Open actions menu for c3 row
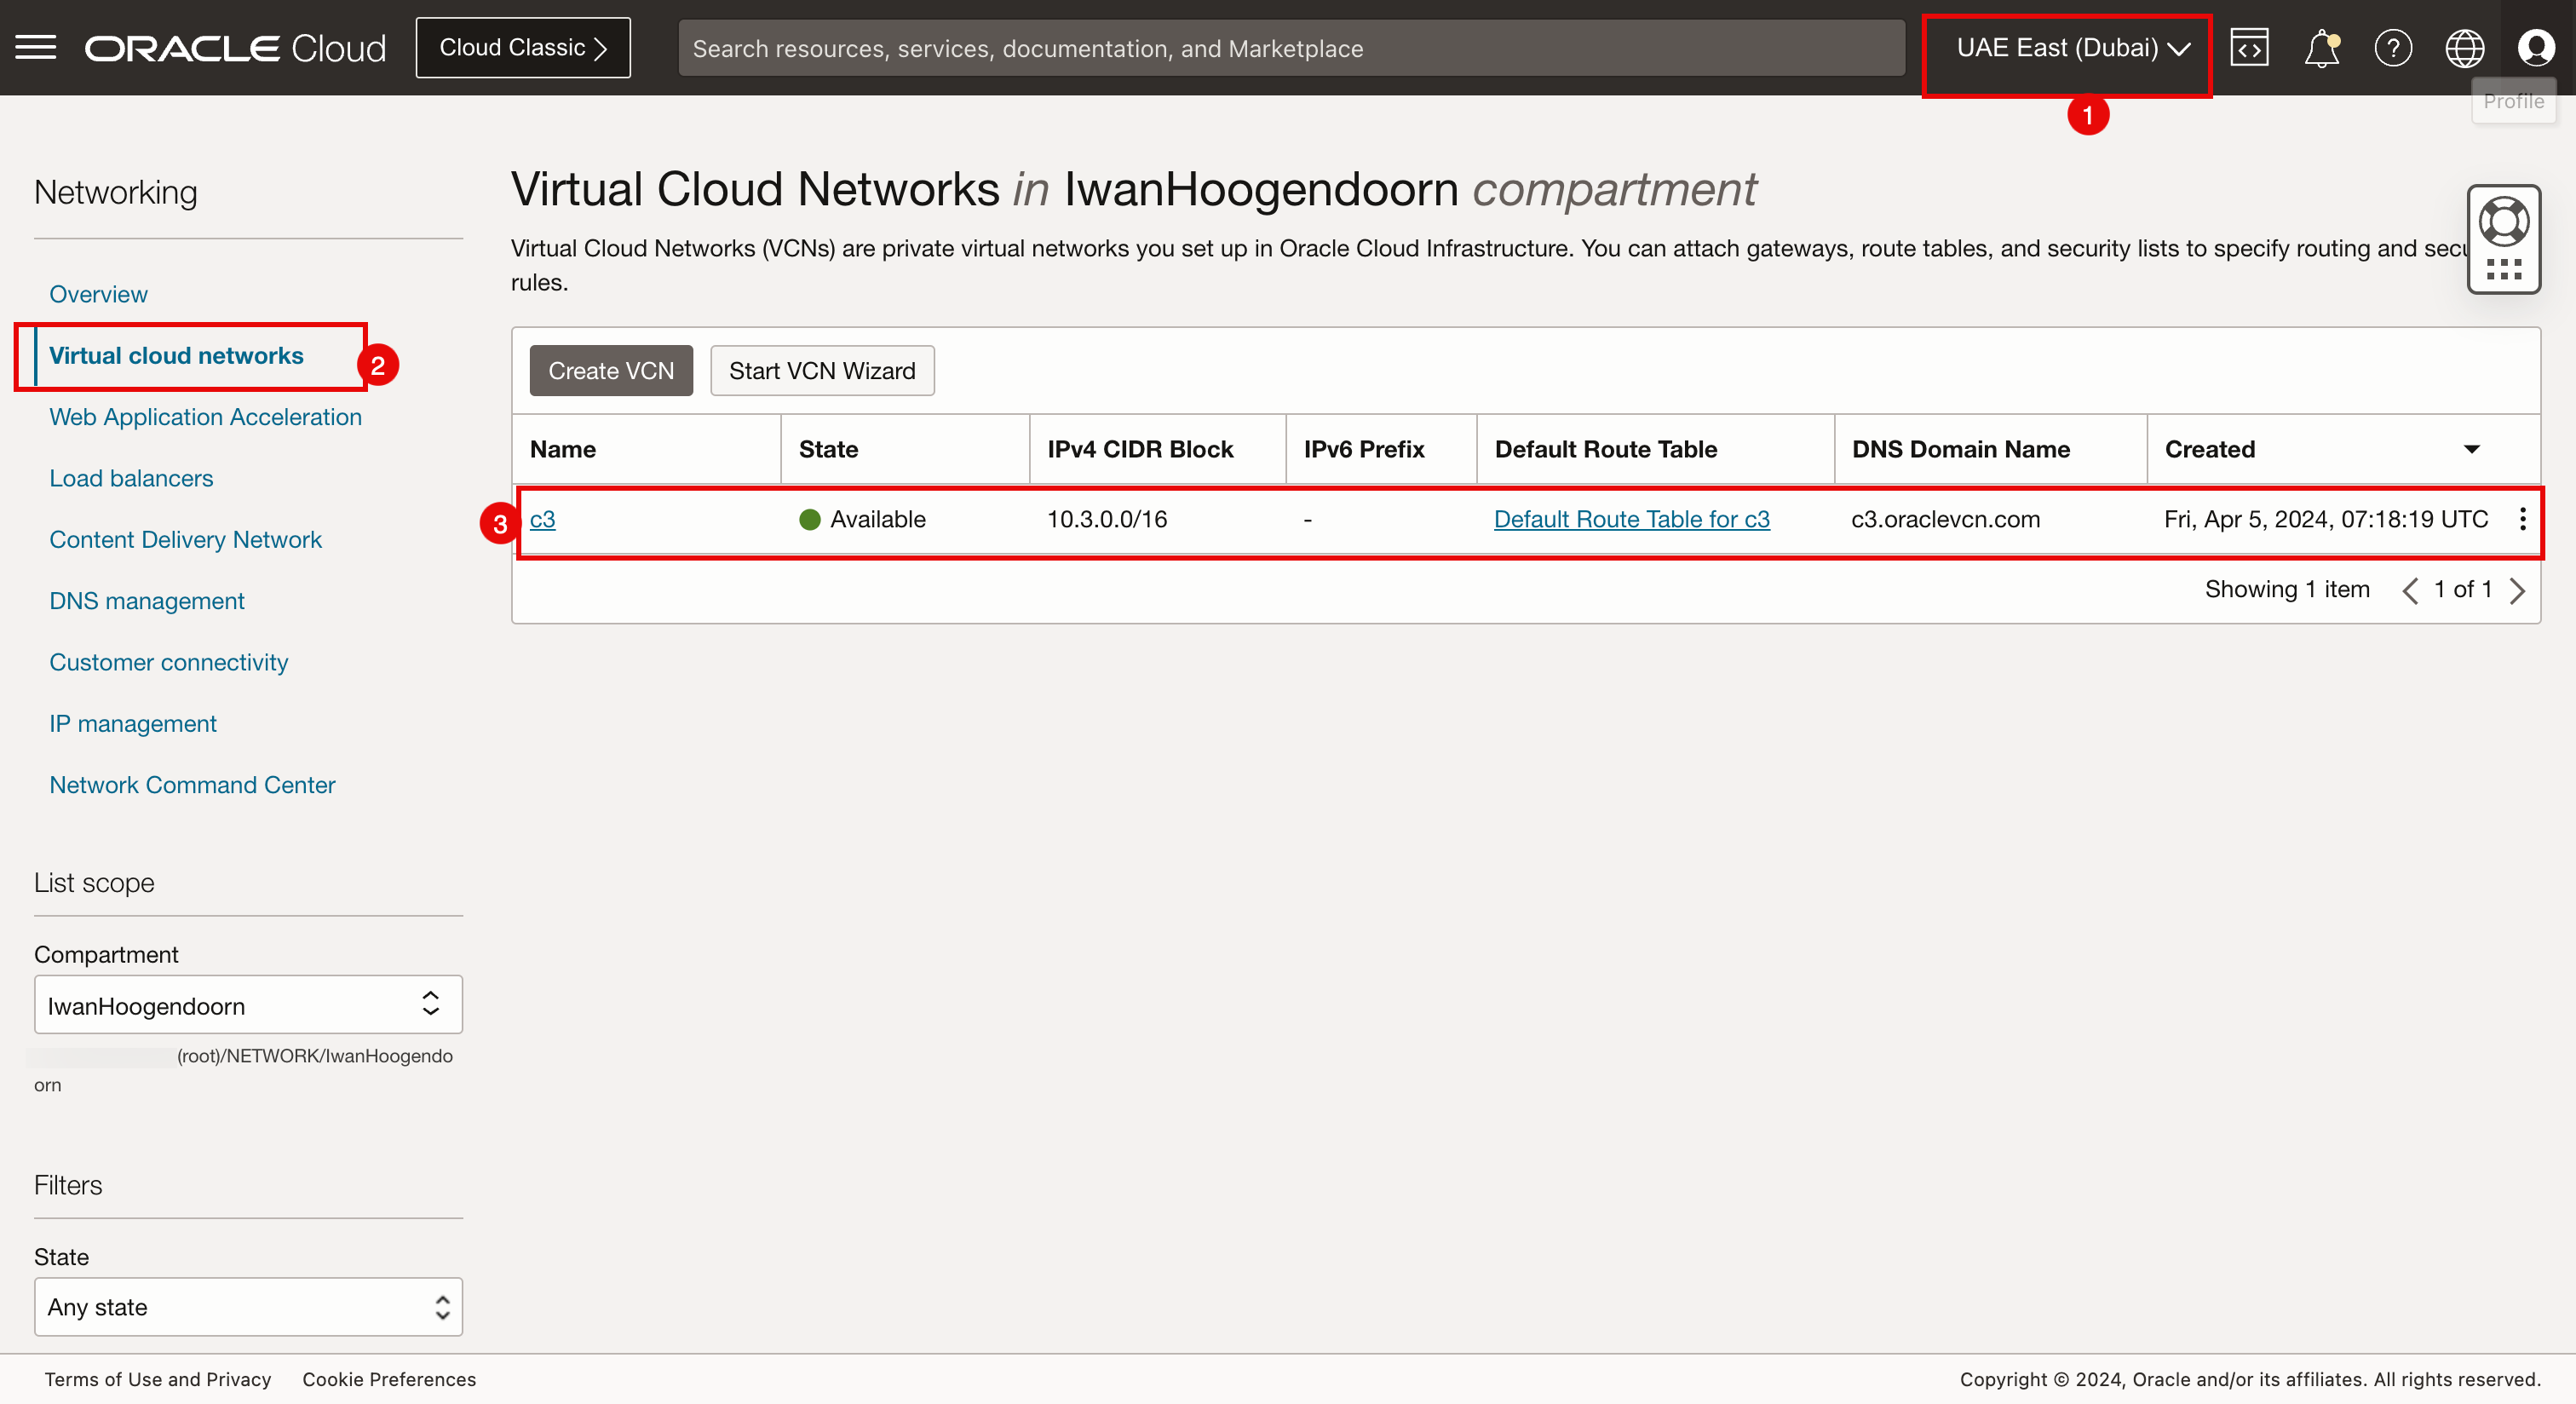The height and width of the screenshot is (1404, 2576). (x=2522, y=519)
